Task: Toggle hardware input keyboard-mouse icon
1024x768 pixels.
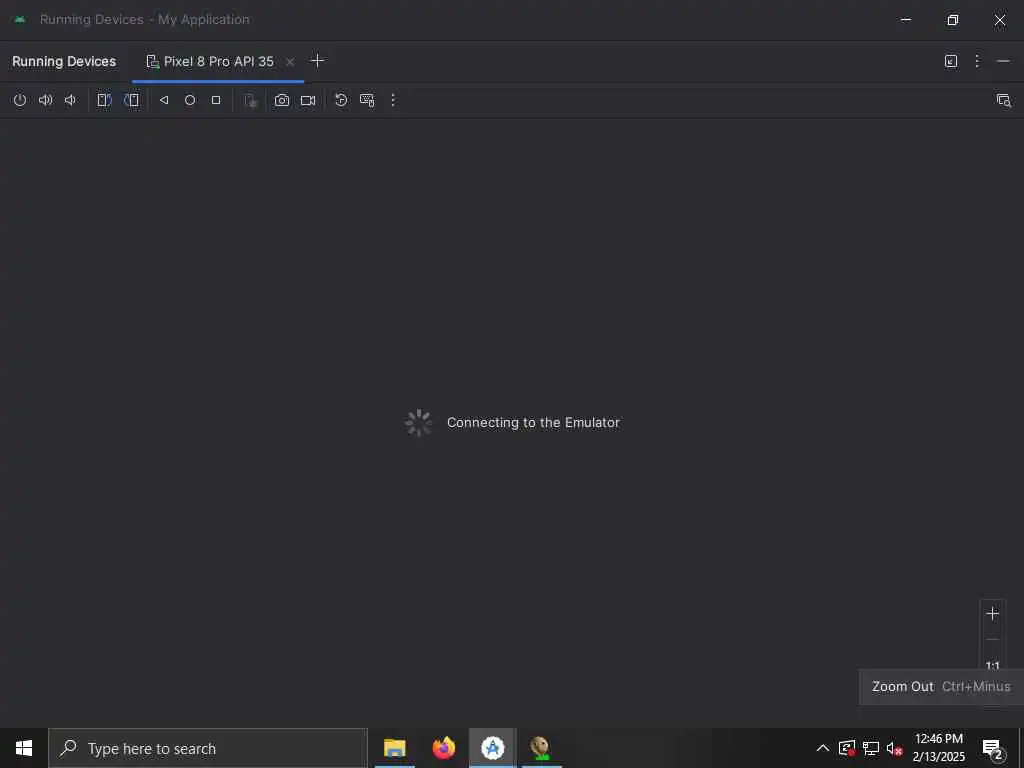Action: pyautogui.click(x=367, y=100)
